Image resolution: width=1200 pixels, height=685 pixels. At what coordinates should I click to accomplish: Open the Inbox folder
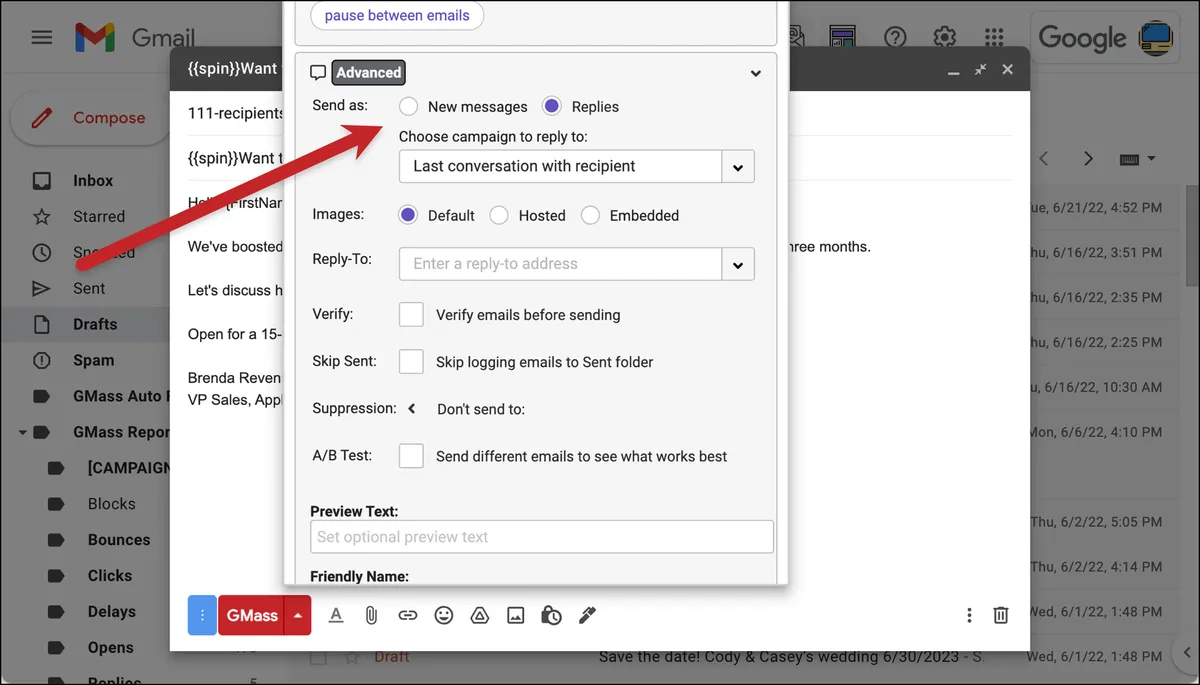coord(93,181)
